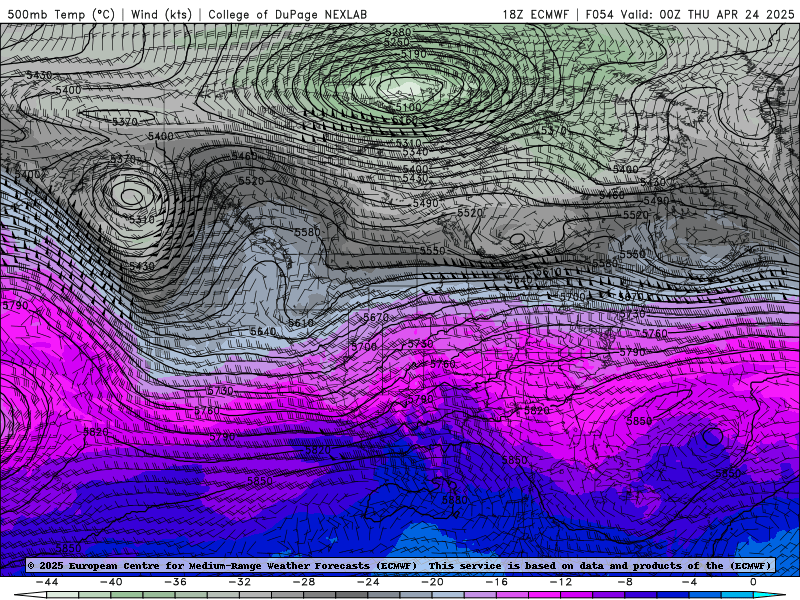Click the 5280 height contour label
Screen dimensions: 800x600
398,32
